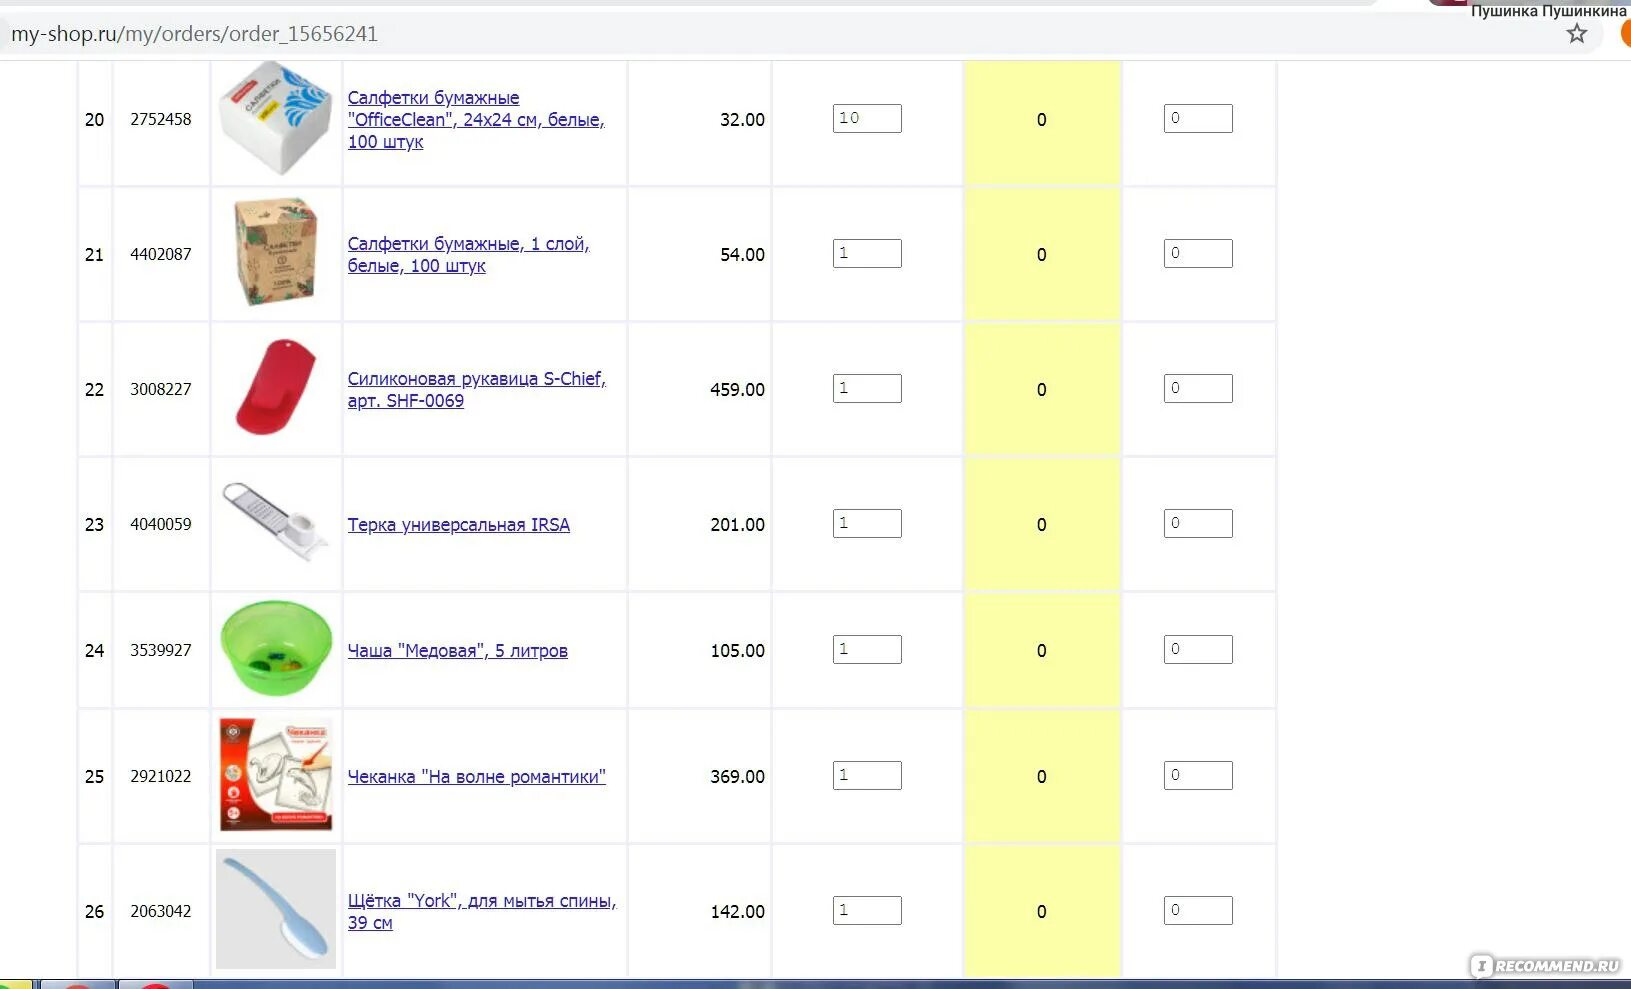Click the rightmost zero field in row 23
1631x989 pixels.
1198,523
